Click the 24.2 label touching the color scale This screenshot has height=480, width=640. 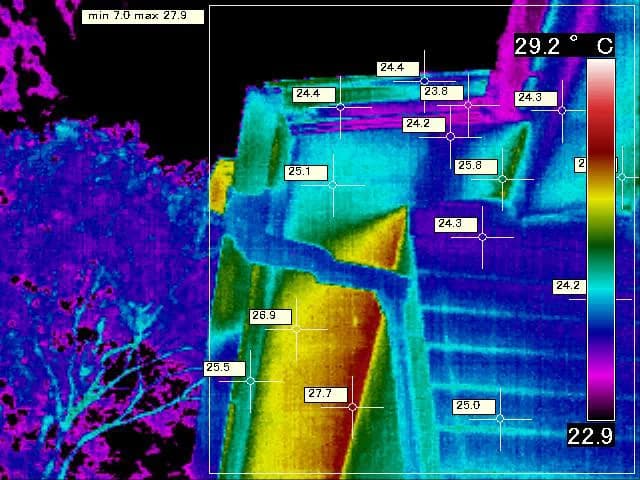[570, 287]
